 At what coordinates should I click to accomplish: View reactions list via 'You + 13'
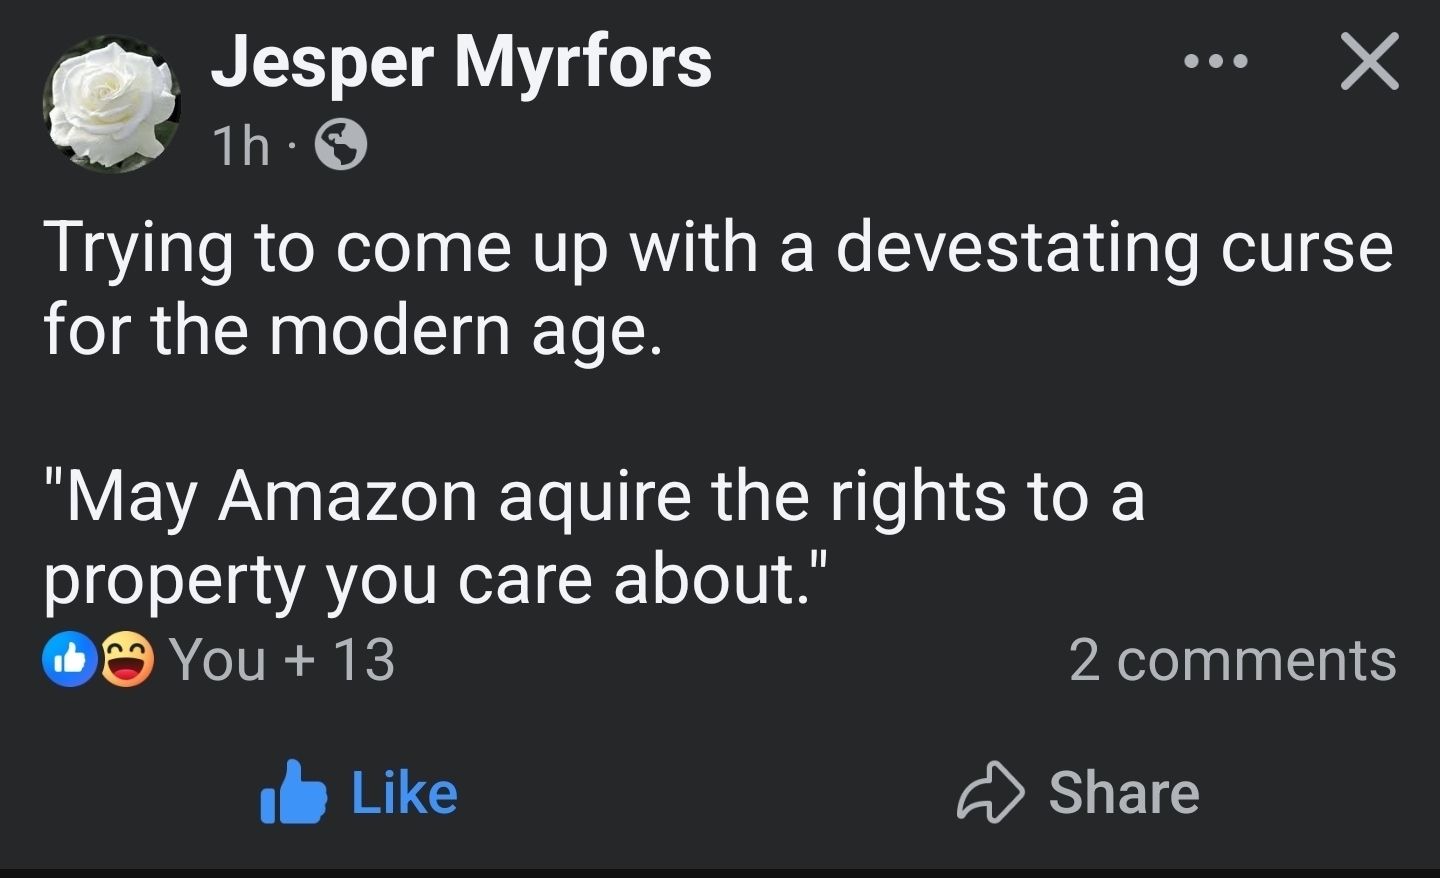[x=282, y=660]
